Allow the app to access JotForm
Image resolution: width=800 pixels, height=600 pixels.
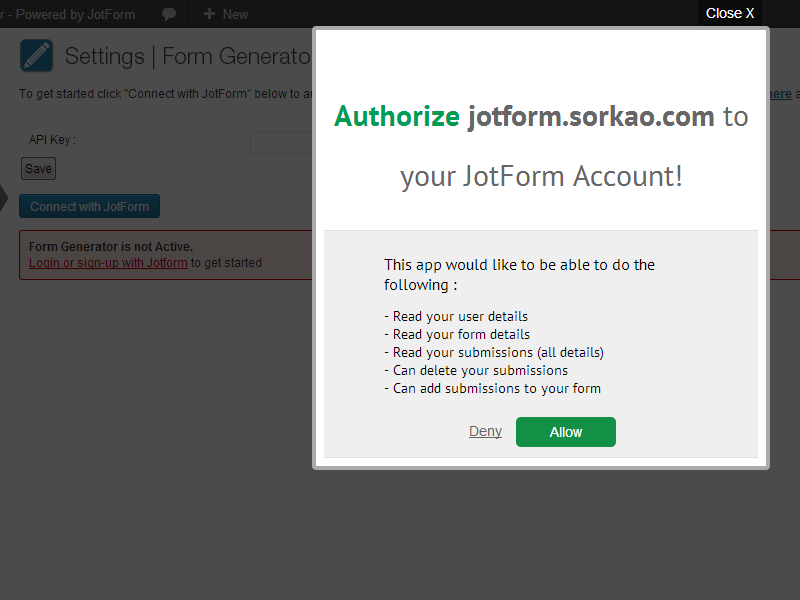click(x=565, y=432)
